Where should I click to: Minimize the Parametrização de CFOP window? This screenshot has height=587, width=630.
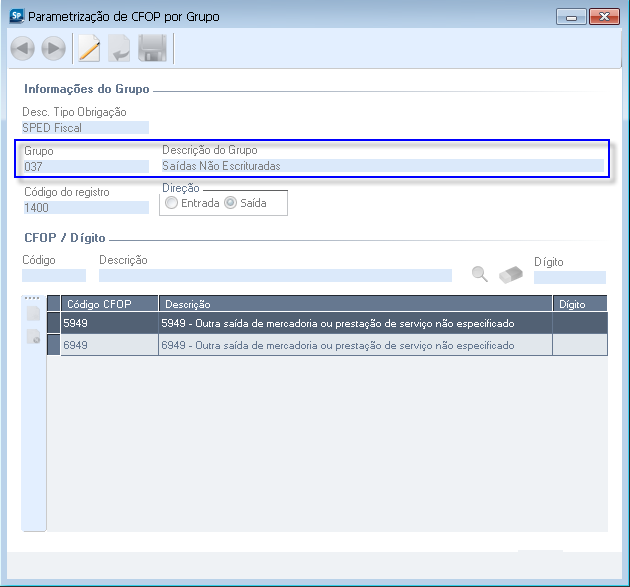click(571, 17)
